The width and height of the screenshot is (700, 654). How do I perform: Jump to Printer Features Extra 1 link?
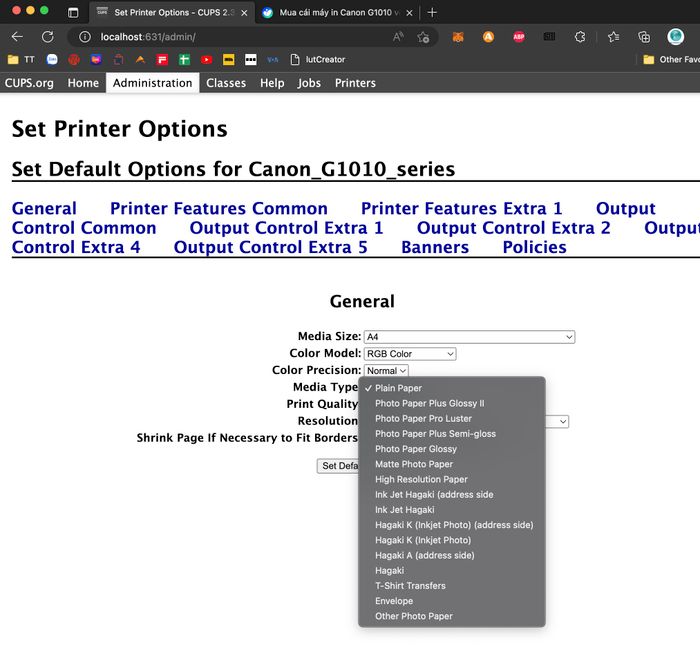(x=461, y=208)
